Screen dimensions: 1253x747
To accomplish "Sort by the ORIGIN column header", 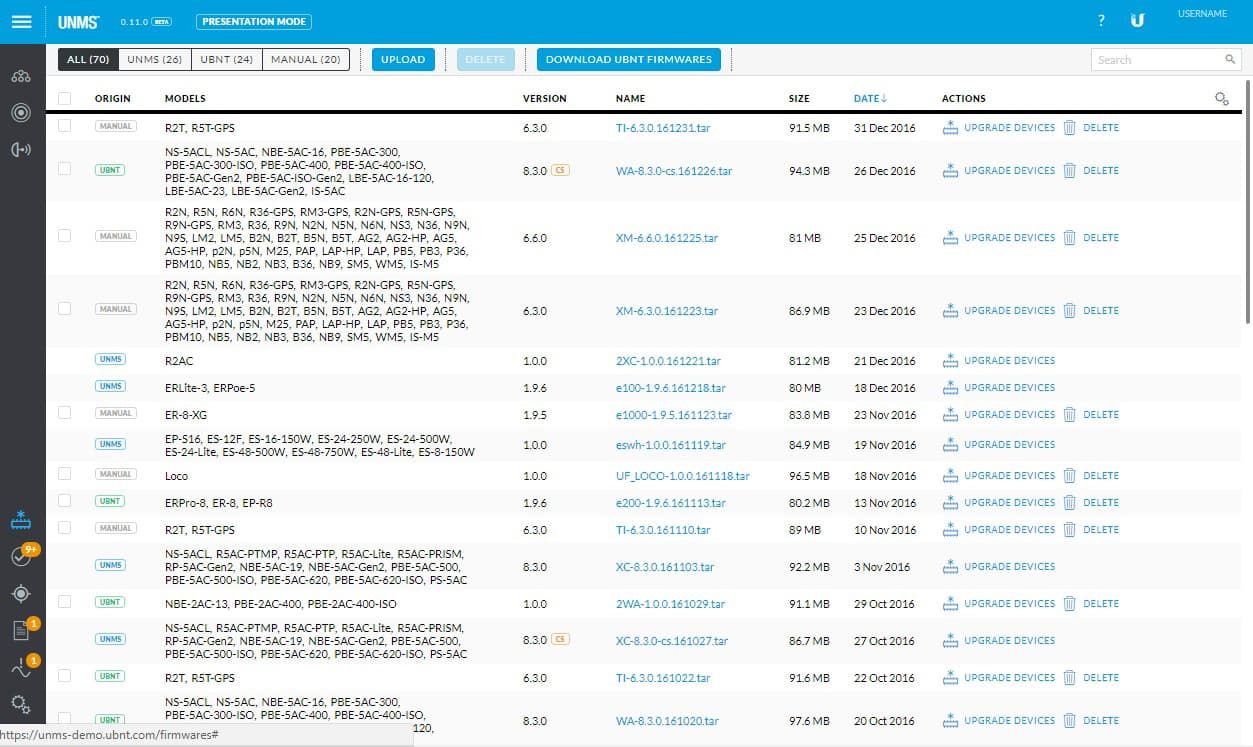I will 113,99.
